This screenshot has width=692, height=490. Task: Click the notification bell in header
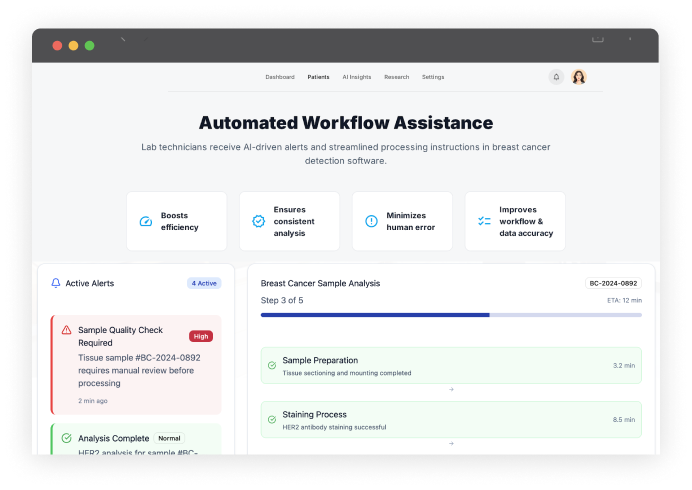click(556, 77)
